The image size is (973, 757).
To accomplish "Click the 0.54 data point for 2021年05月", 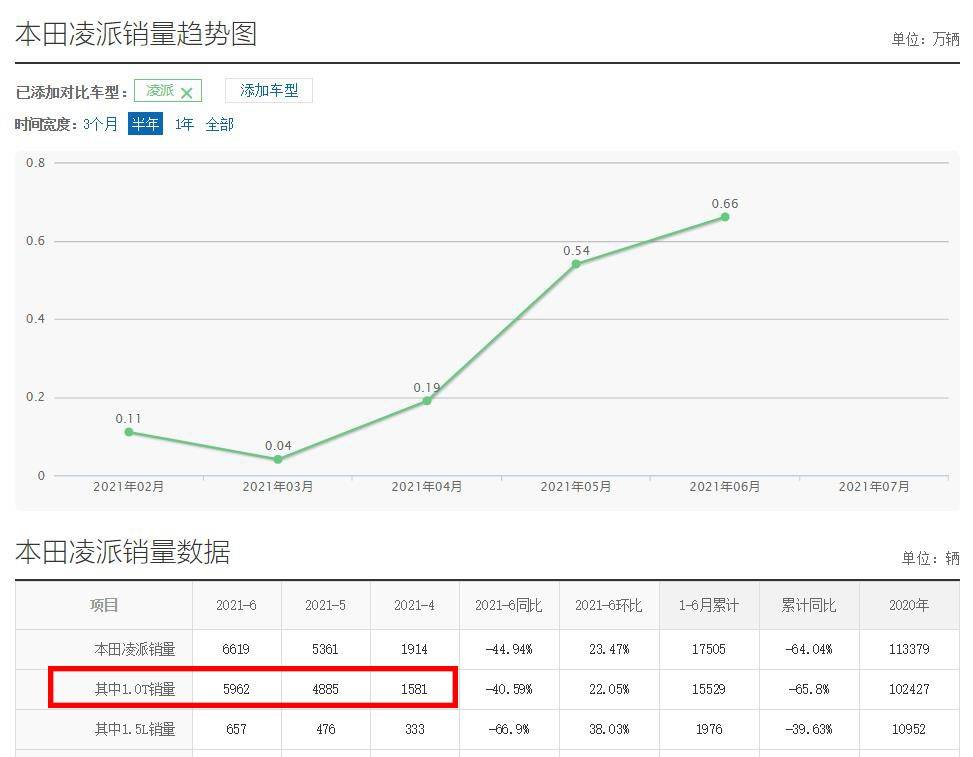I will 576,264.
